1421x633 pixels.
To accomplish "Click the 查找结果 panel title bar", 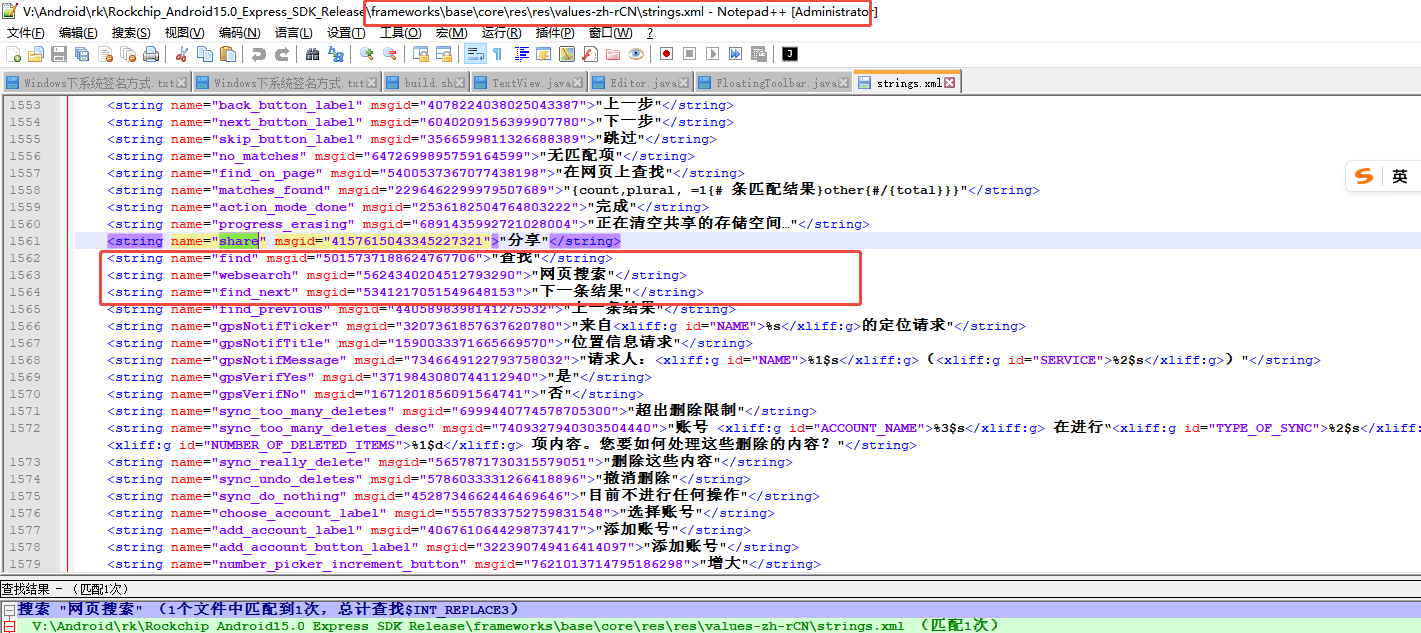I will [710, 590].
